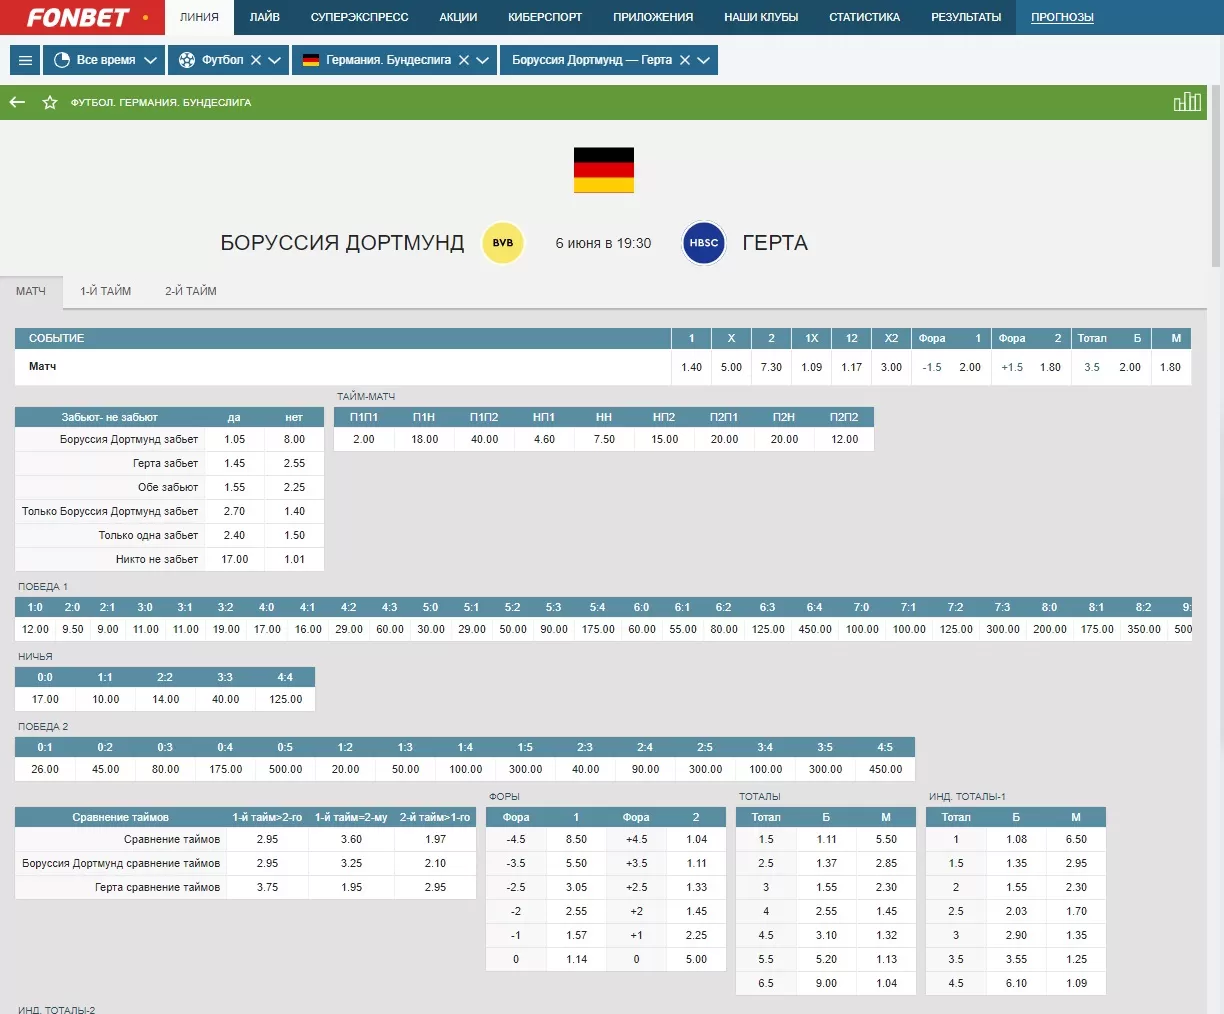Switch to the 1-Й ТАЙМ tab
Screen dimensions: 1224x1014
[106, 291]
